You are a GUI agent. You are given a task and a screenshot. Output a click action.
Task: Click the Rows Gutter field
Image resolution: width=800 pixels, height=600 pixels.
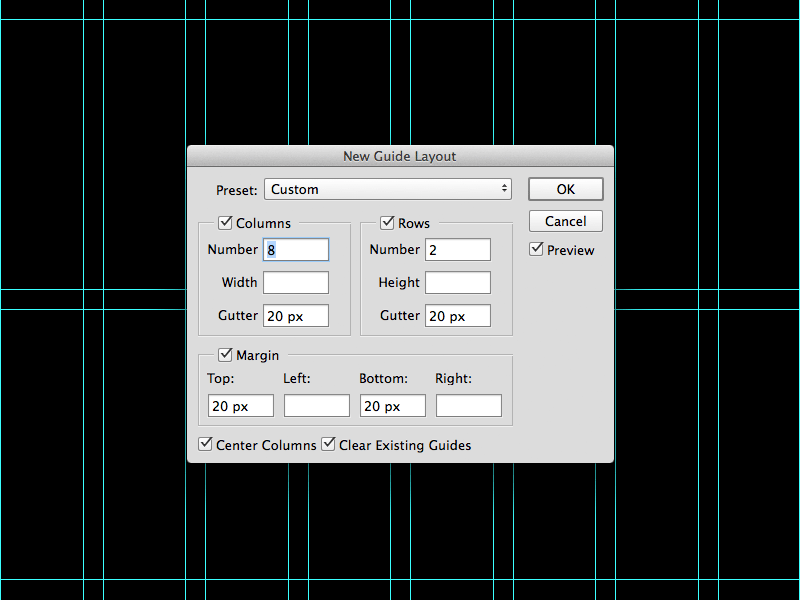[x=458, y=316]
